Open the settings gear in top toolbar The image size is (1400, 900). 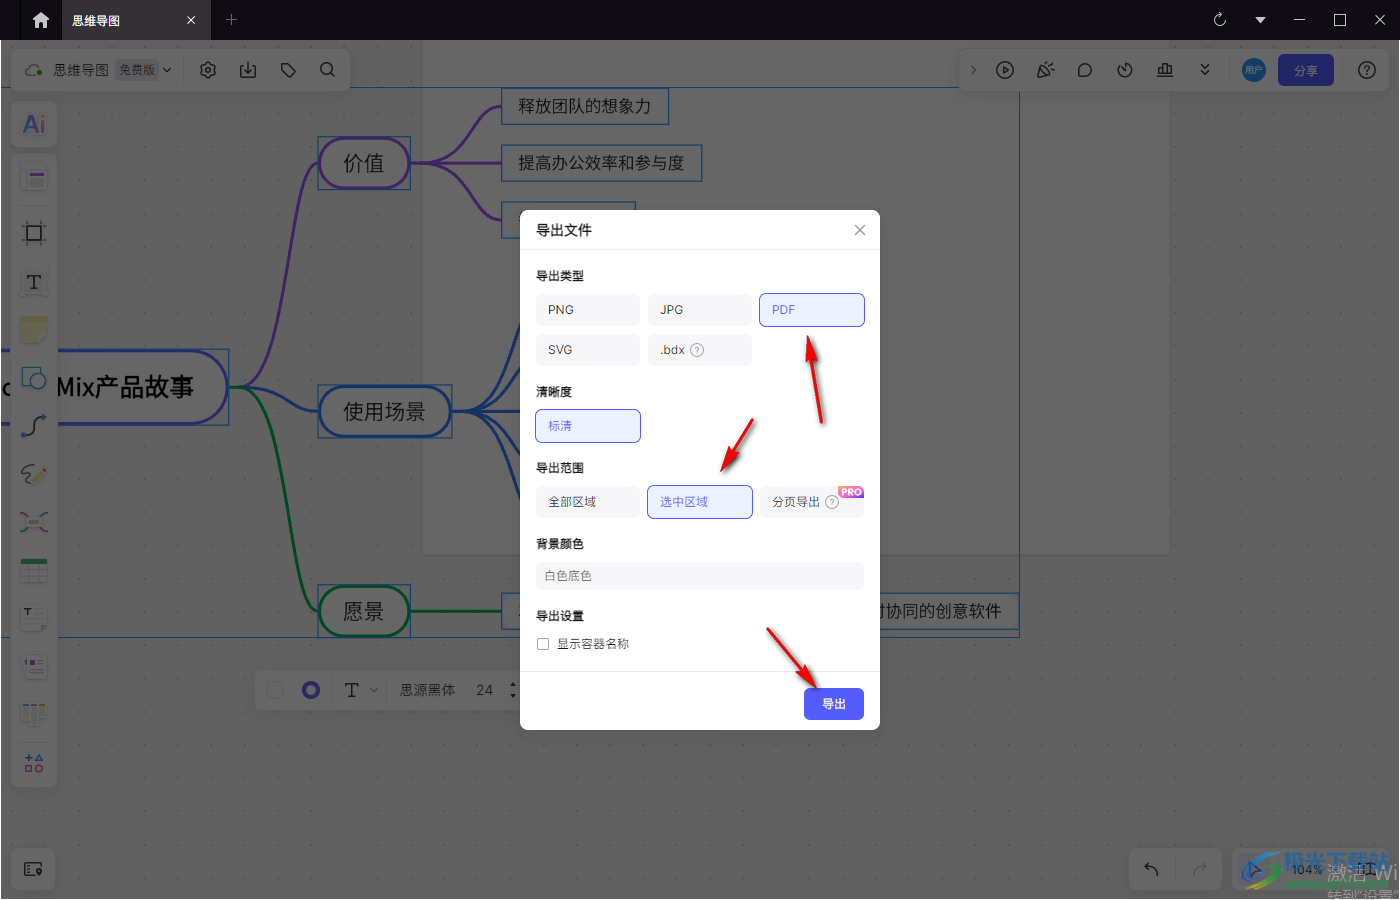(208, 70)
